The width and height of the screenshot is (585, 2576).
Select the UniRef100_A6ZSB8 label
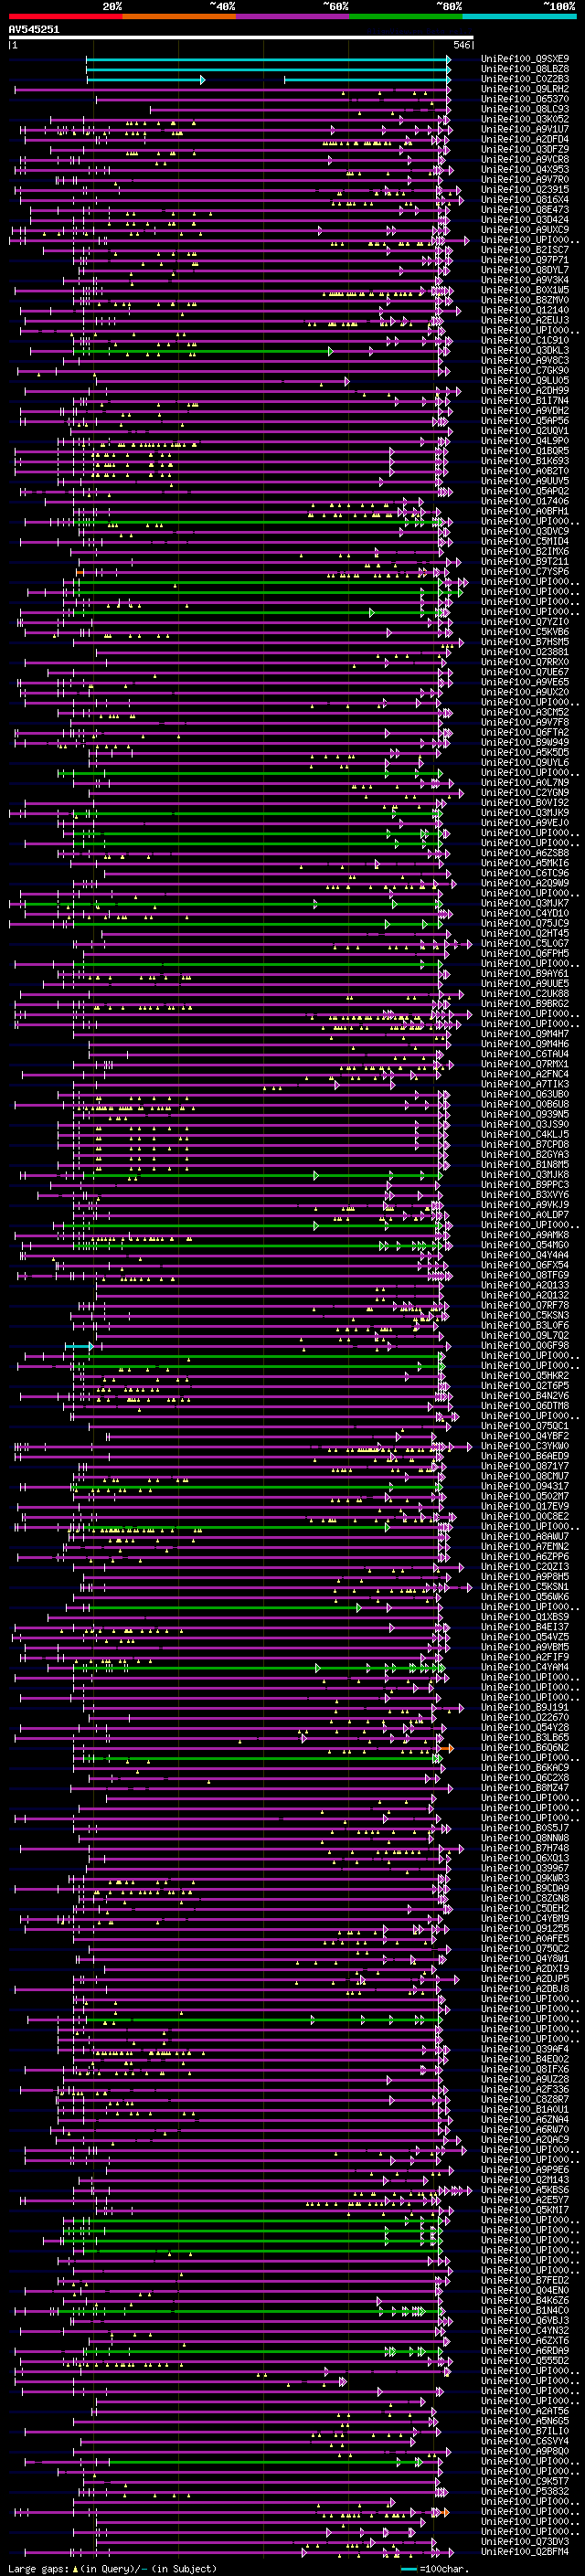pyautogui.click(x=525, y=853)
